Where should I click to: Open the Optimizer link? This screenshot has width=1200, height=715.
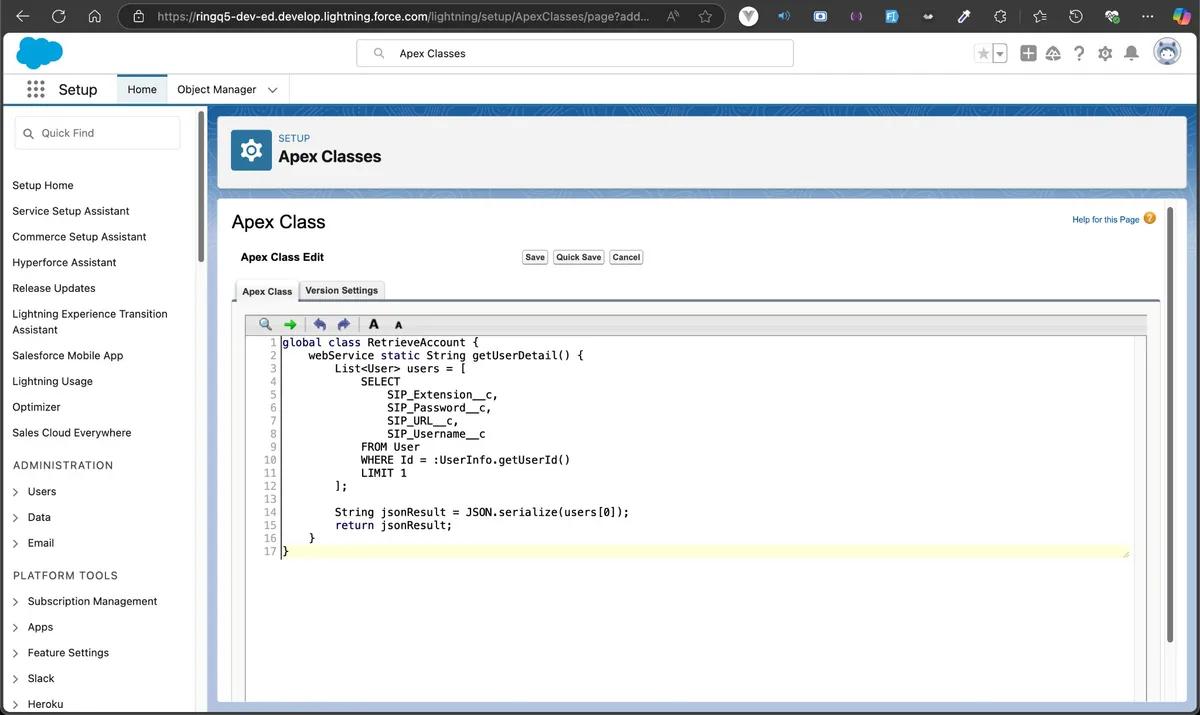(36, 407)
